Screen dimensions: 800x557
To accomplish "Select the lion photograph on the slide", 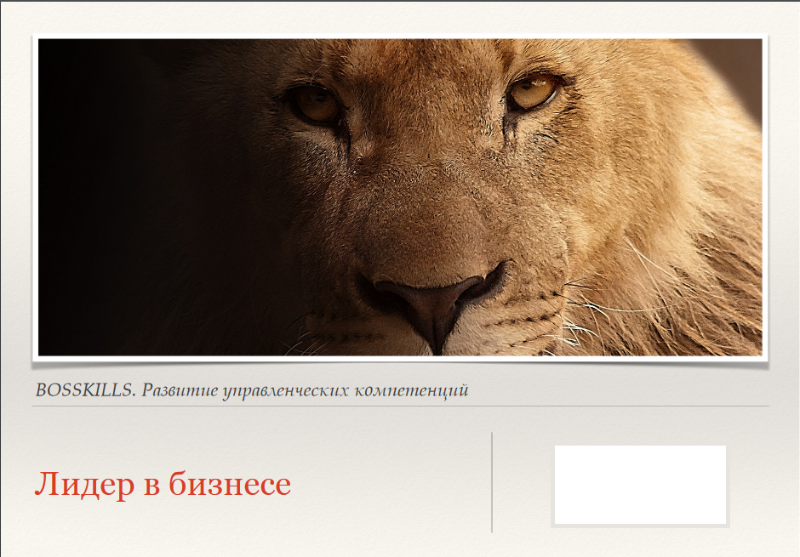I will (400, 197).
